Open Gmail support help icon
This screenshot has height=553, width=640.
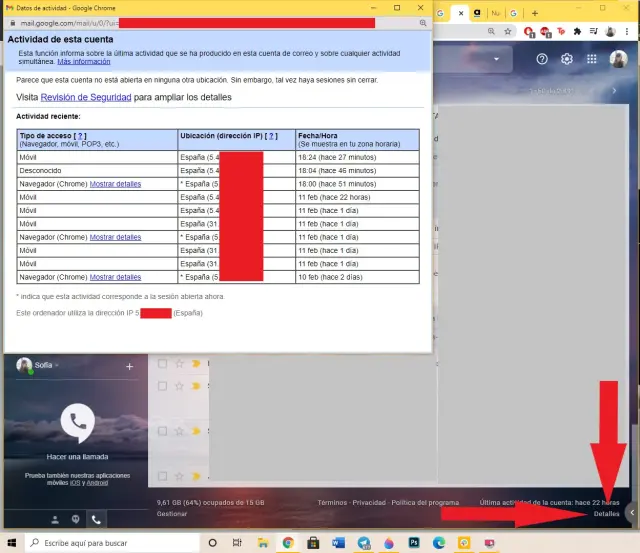[542, 59]
